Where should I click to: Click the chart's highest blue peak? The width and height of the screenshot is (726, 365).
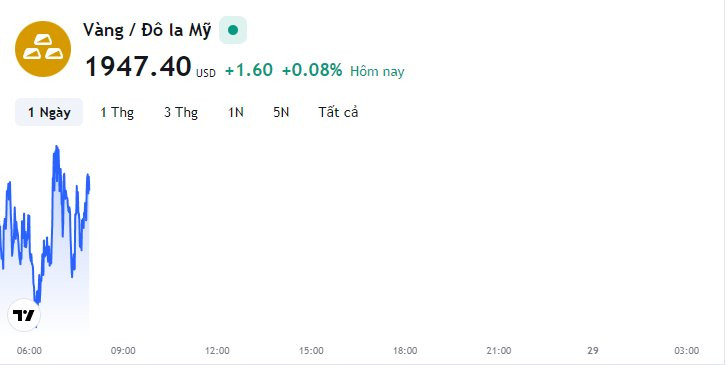[x=56, y=147]
